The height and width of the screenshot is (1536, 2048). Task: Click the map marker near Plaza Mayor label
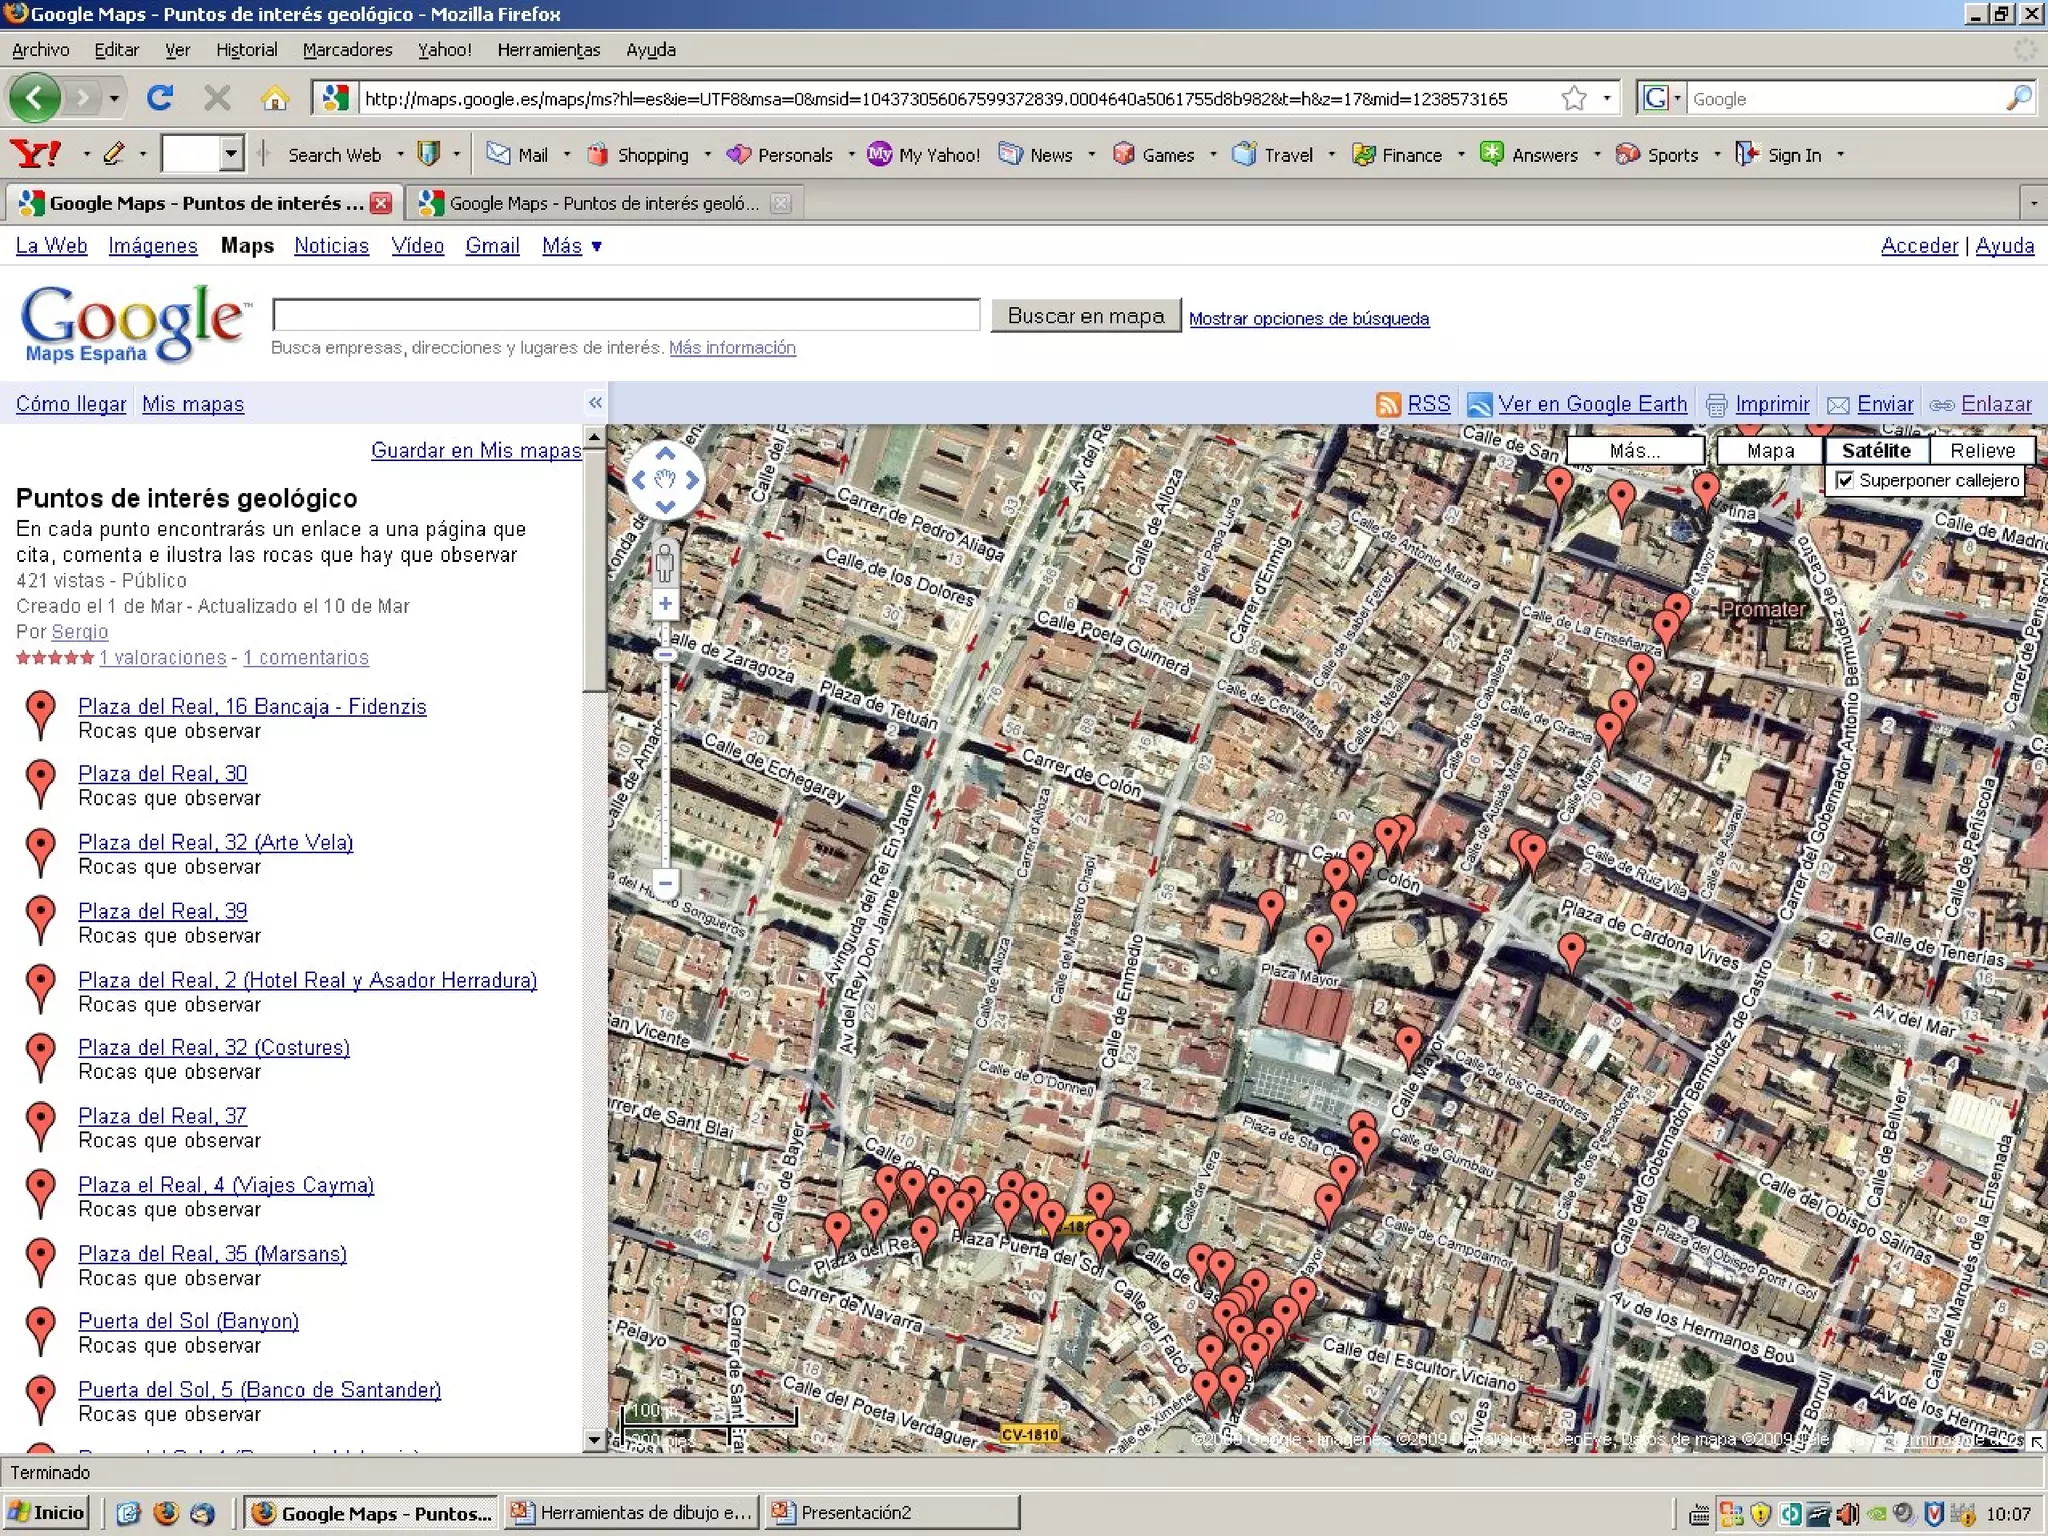click(1319, 945)
